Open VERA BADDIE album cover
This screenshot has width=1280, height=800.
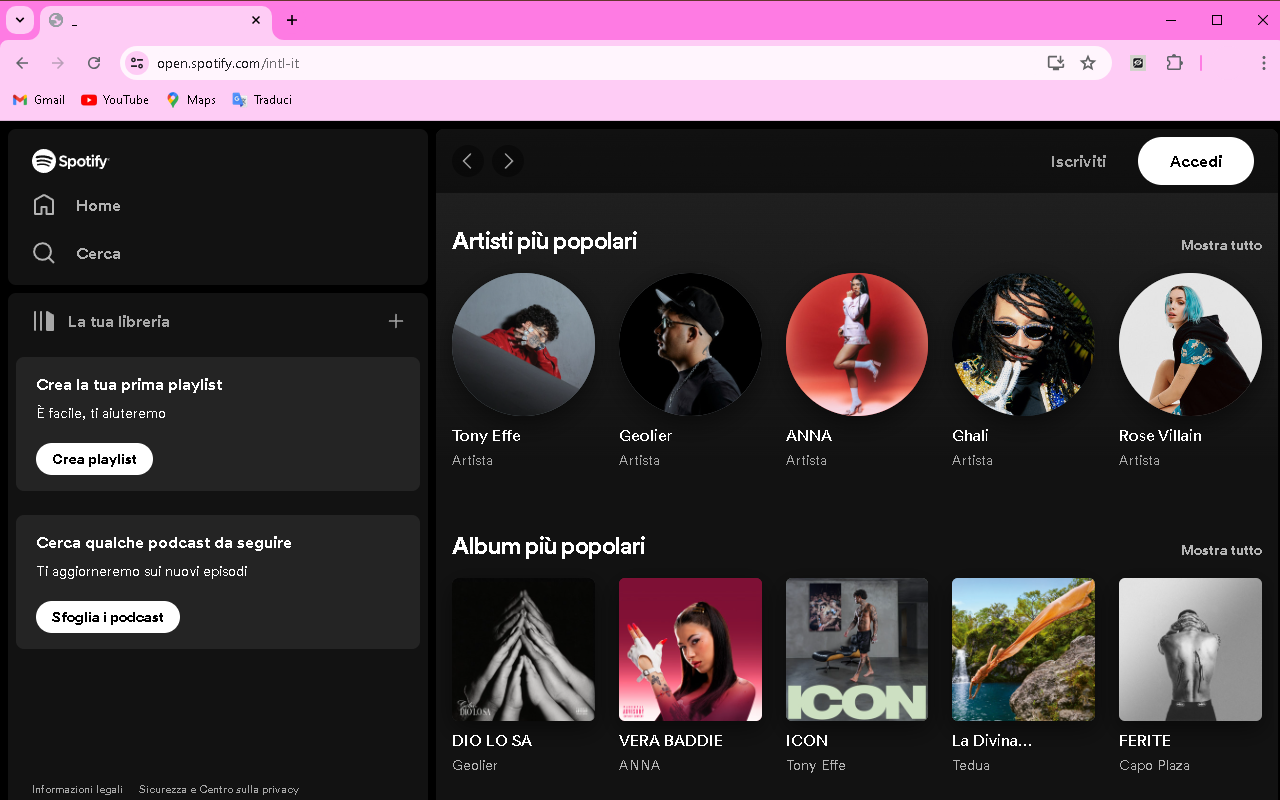tap(690, 649)
